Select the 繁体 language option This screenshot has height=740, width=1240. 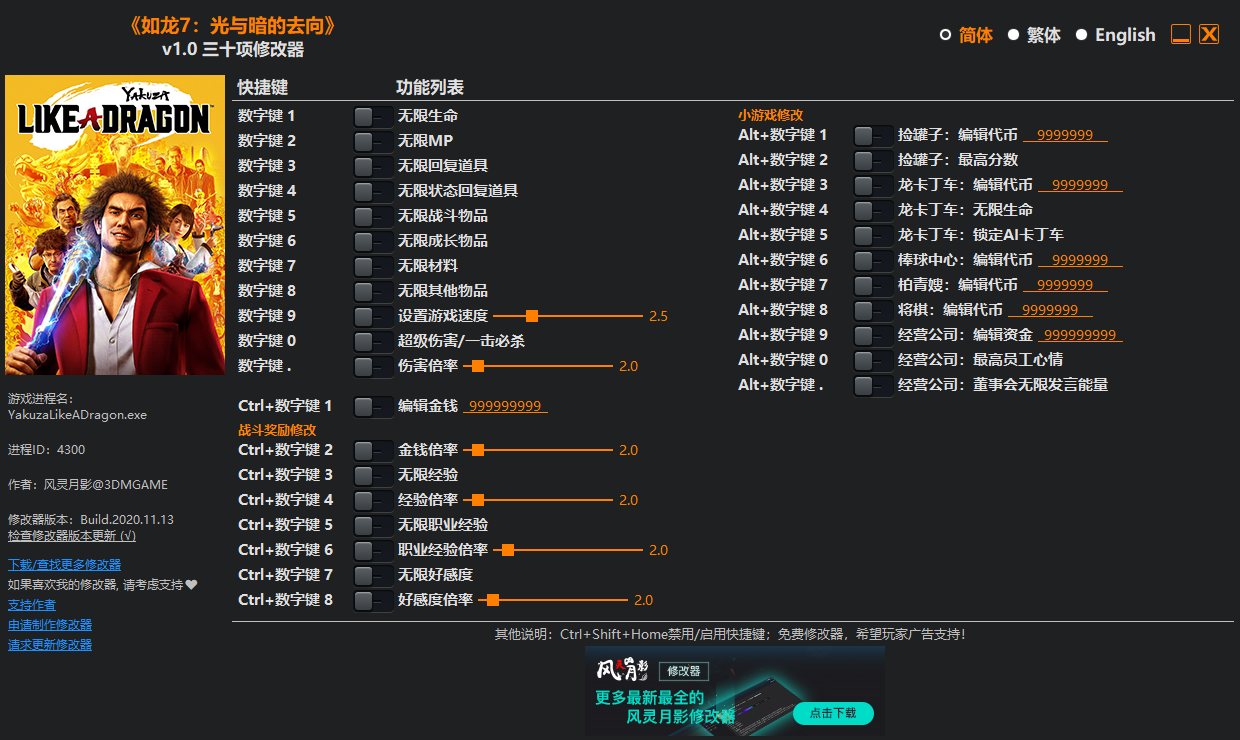tap(1042, 34)
